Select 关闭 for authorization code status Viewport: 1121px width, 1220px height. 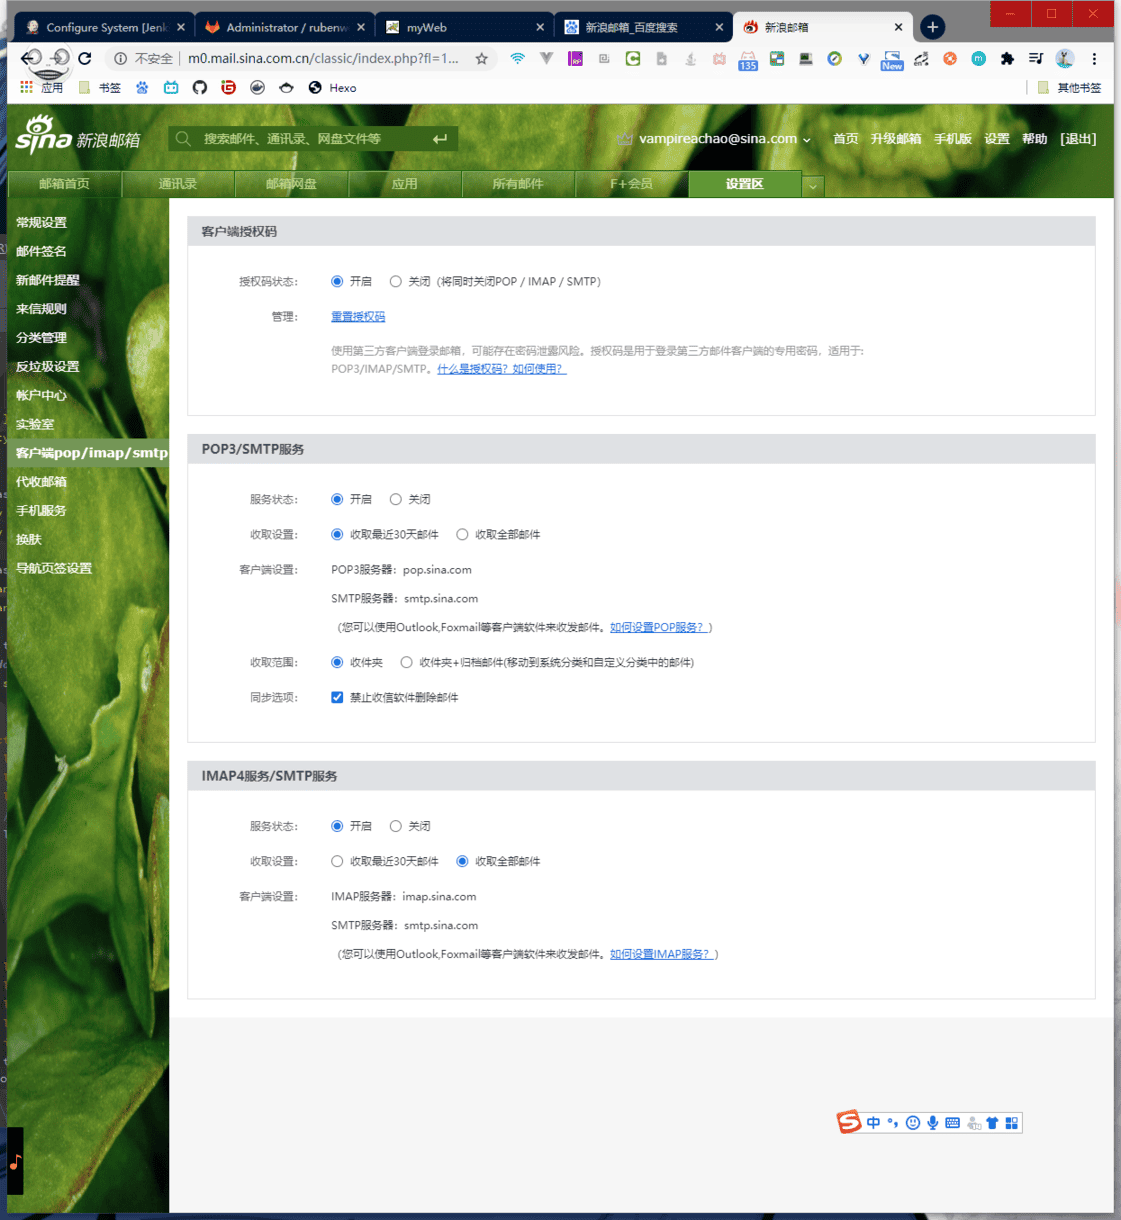coord(396,282)
